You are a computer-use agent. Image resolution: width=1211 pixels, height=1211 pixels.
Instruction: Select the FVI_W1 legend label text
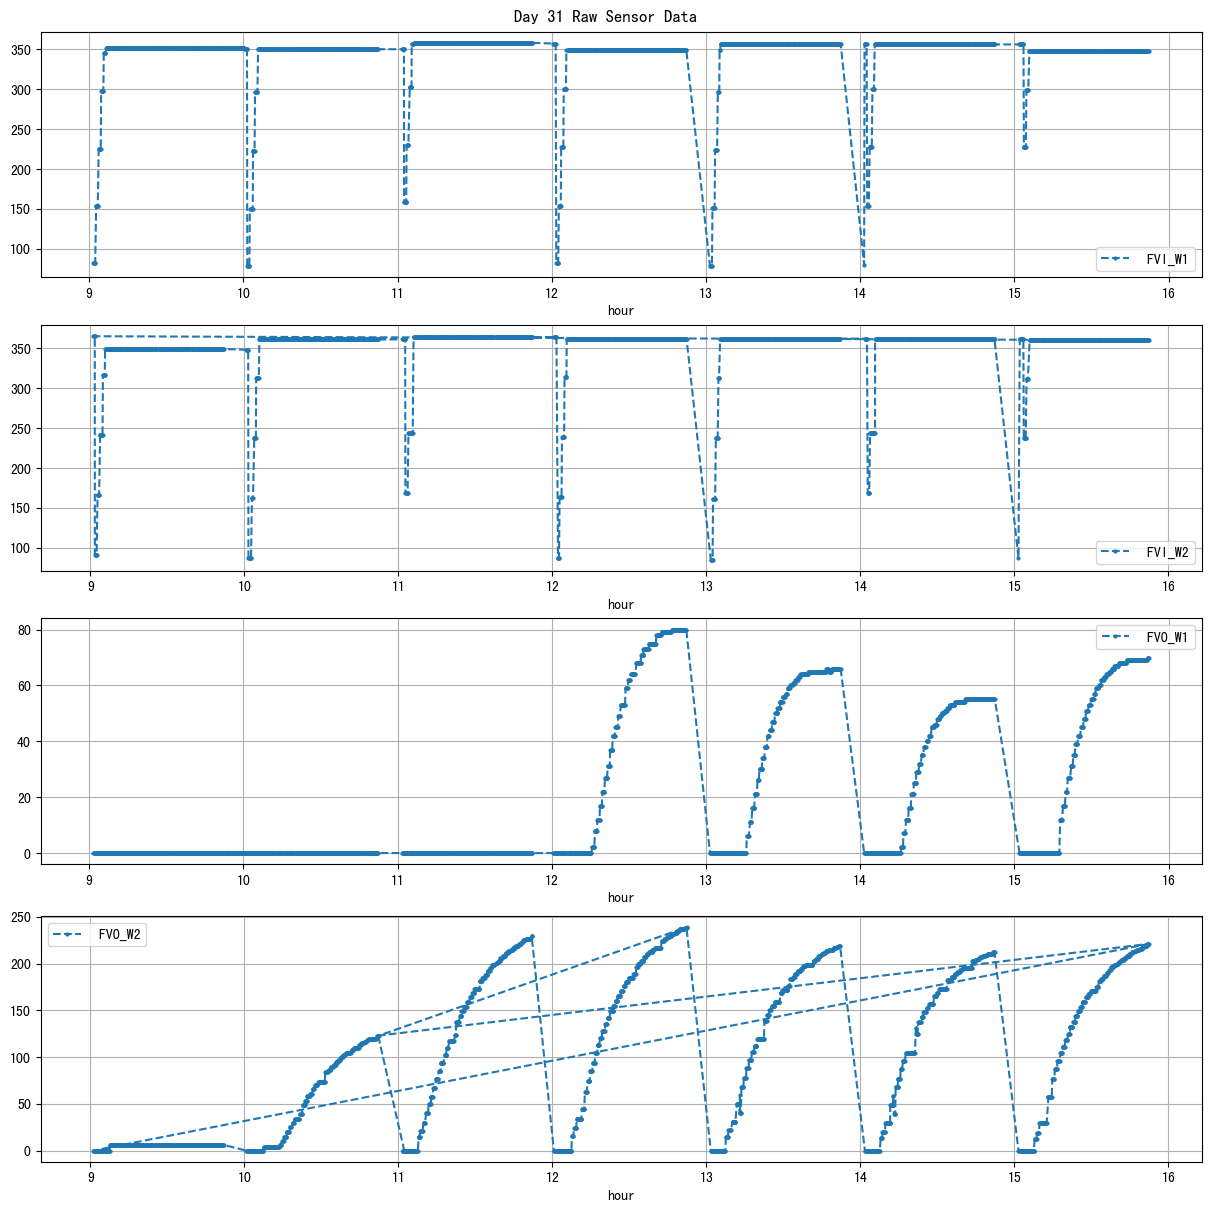1166,259
